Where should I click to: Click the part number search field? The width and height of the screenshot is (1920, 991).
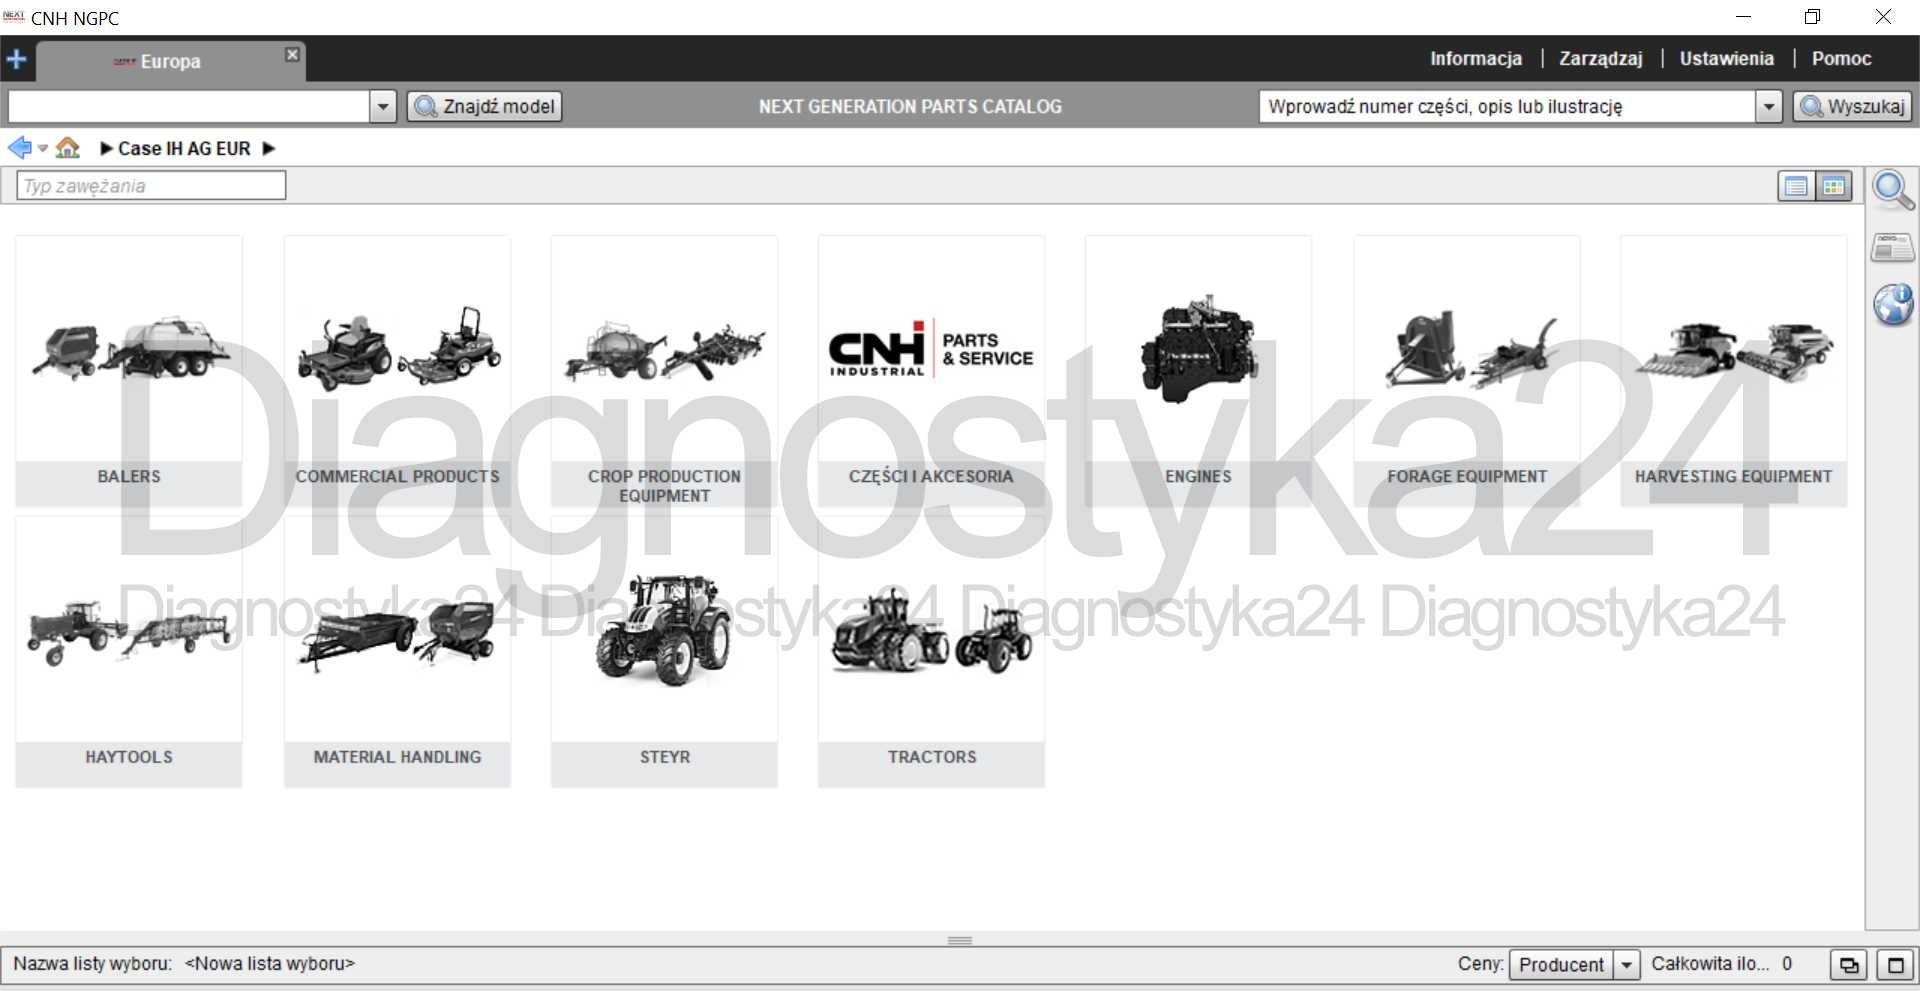1507,106
